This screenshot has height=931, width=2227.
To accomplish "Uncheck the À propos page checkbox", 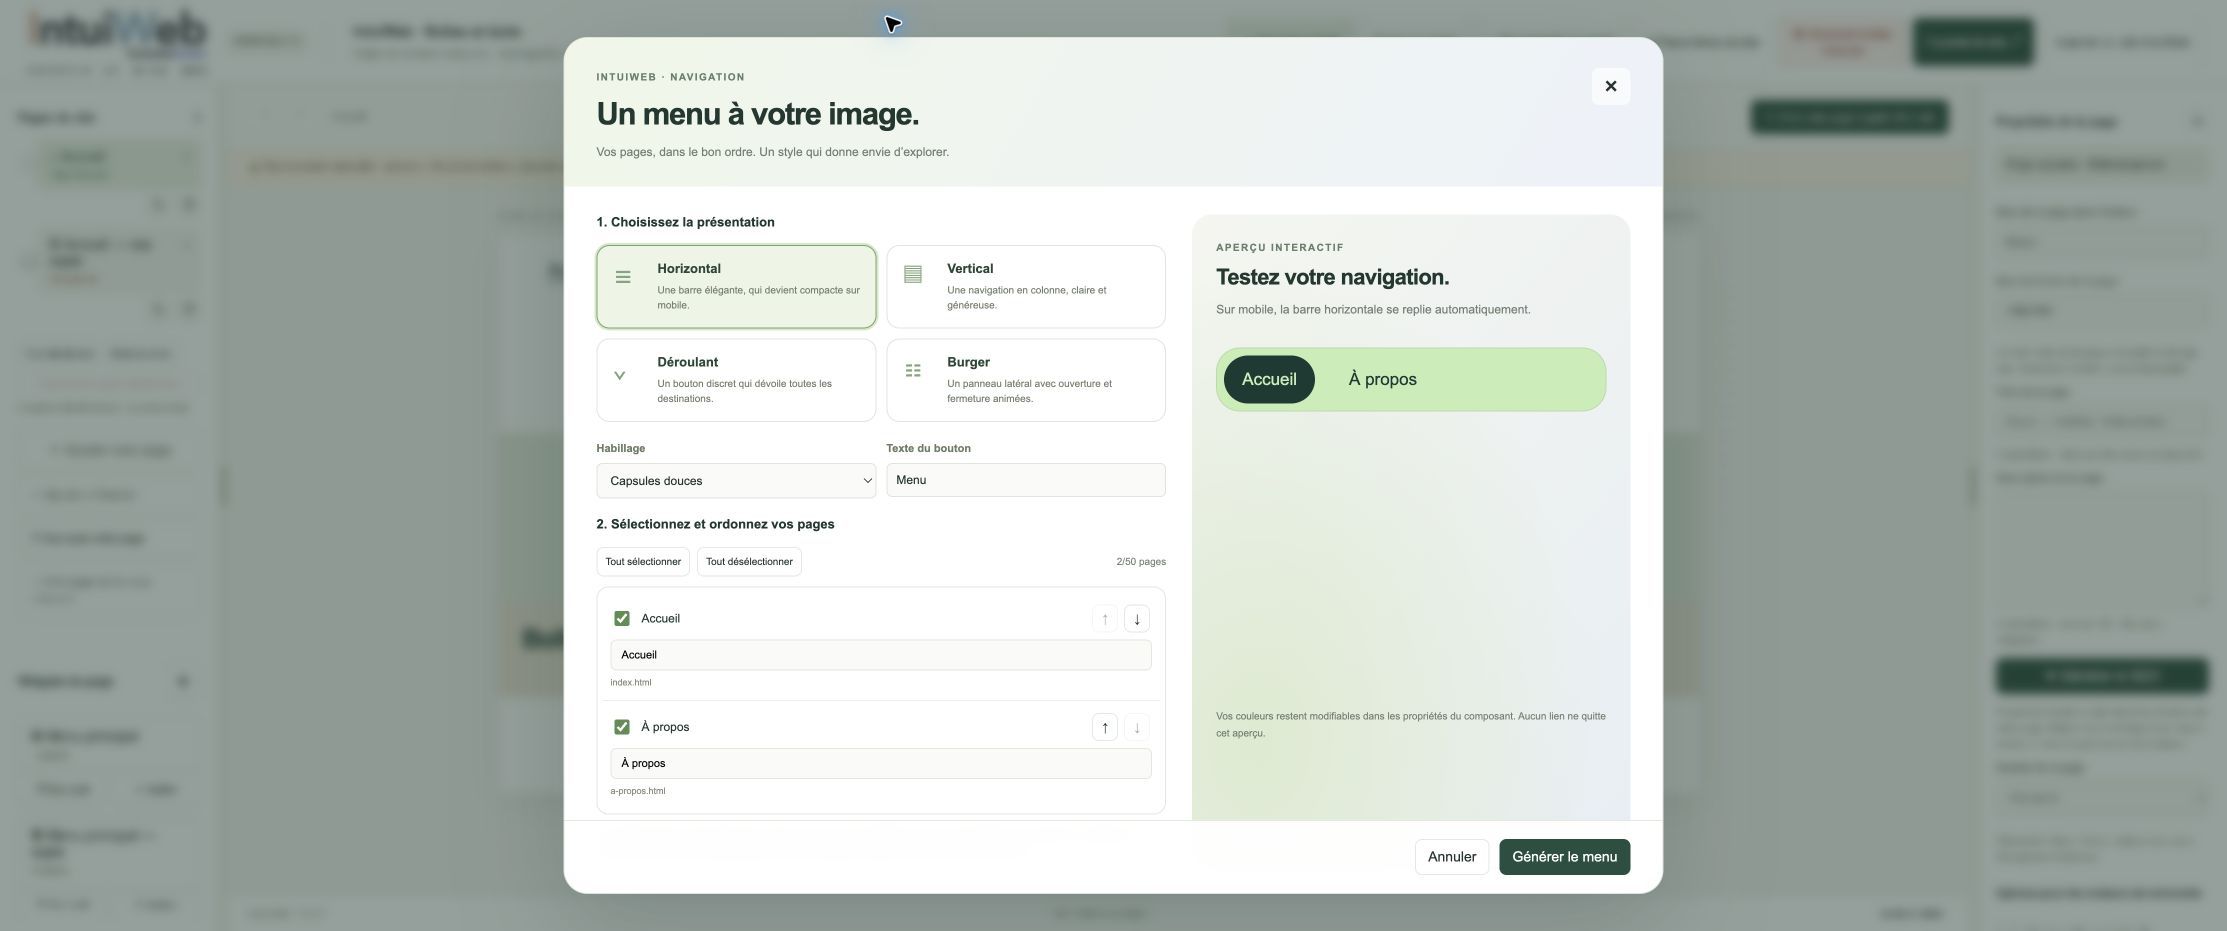I will [x=622, y=727].
